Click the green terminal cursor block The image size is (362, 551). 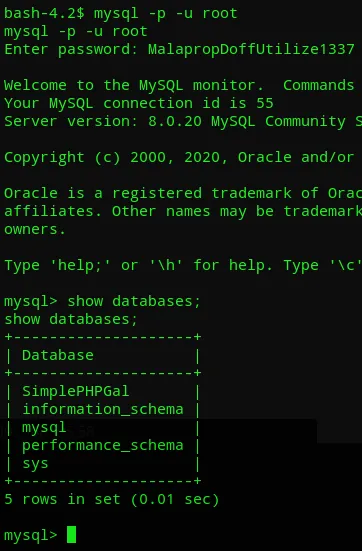click(71, 534)
